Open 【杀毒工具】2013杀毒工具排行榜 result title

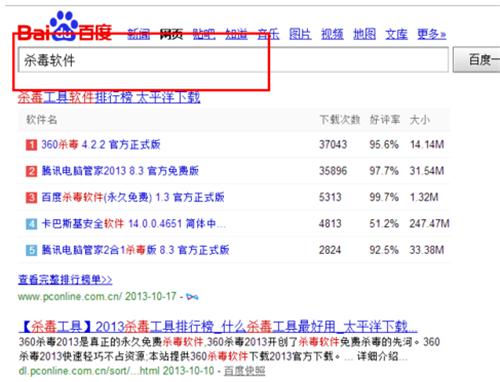(x=217, y=326)
